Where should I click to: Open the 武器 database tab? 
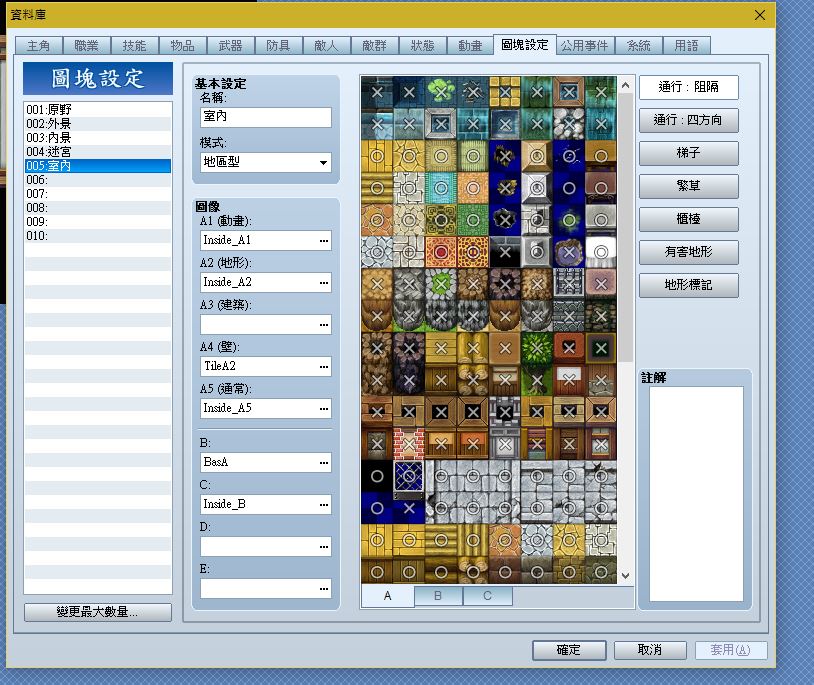[x=230, y=46]
